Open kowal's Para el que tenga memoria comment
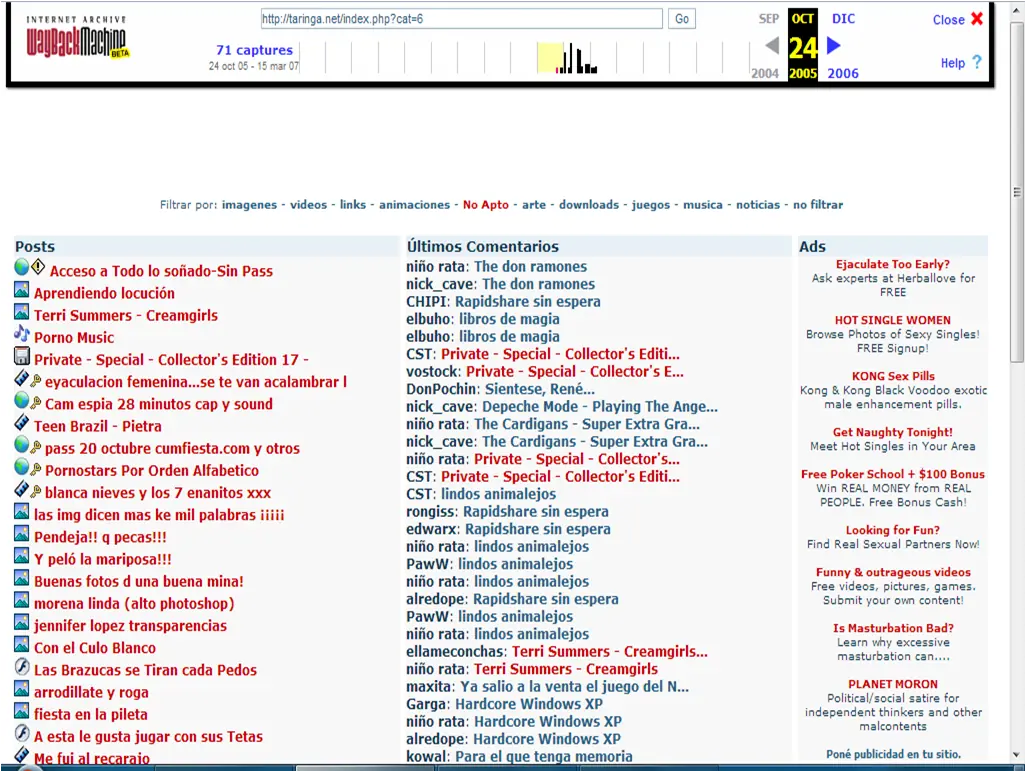This screenshot has height=772, width=1026. pos(544,757)
